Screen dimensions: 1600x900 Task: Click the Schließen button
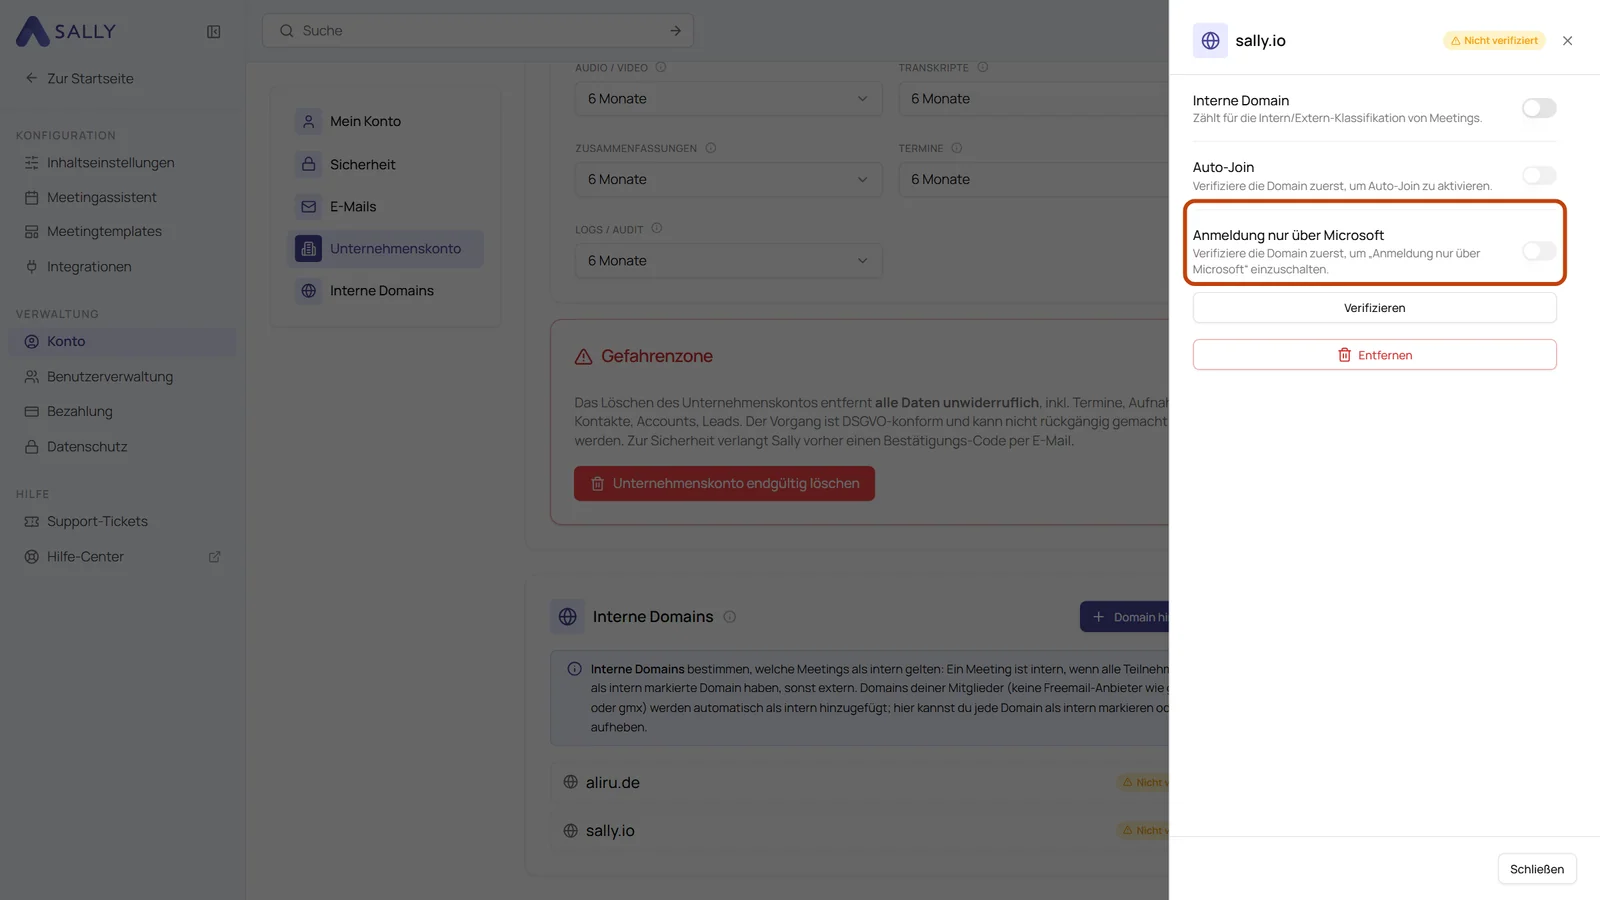point(1537,869)
